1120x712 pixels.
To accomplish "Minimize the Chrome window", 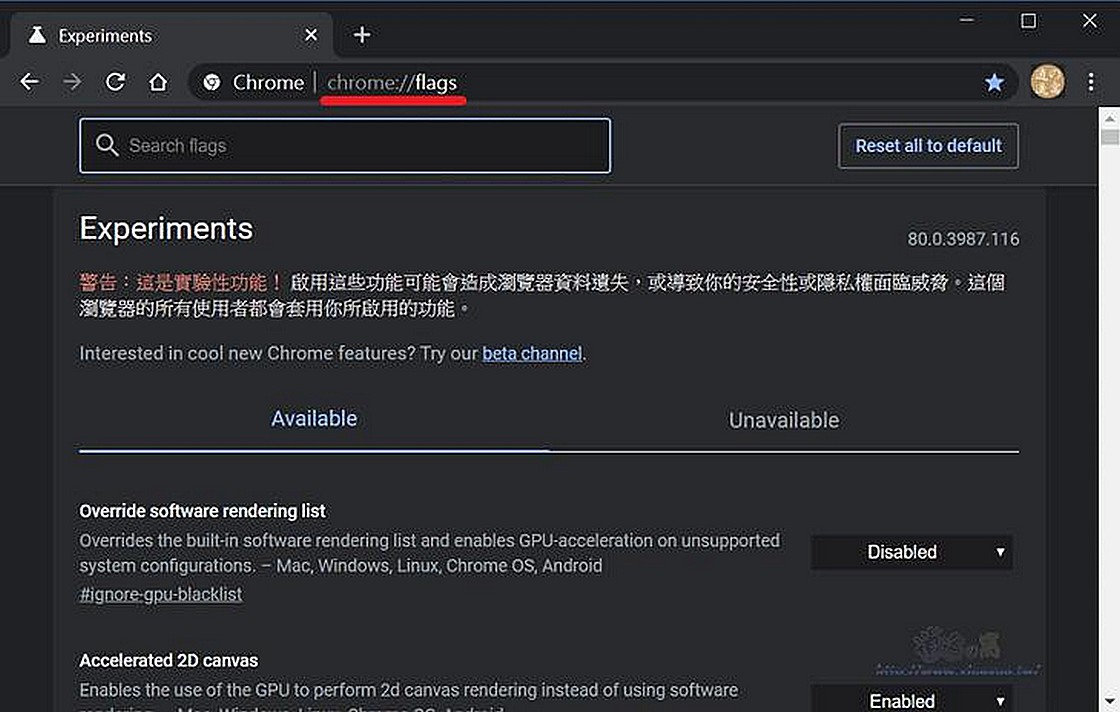I will pos(966,21).
